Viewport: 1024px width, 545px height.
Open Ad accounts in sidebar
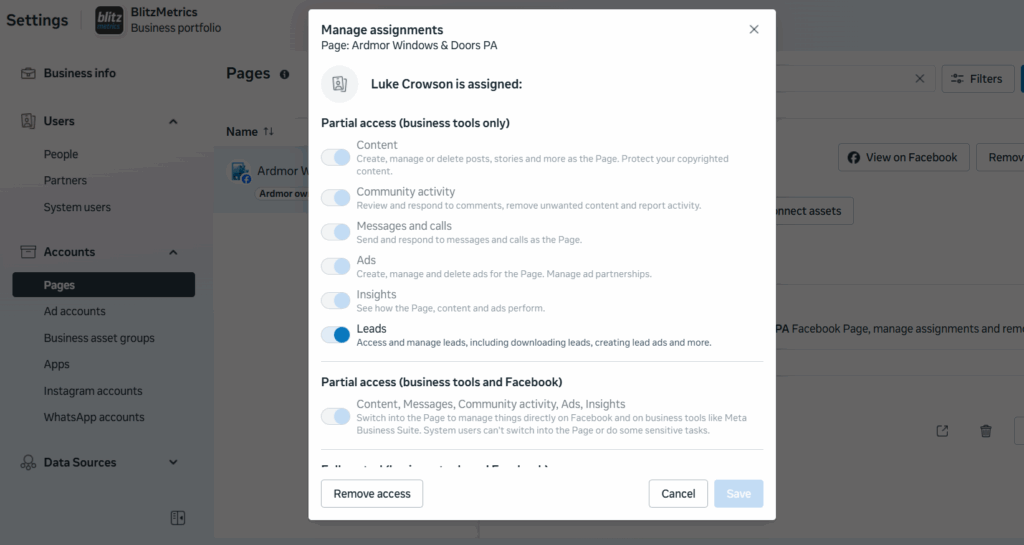(x=74, y=311)
